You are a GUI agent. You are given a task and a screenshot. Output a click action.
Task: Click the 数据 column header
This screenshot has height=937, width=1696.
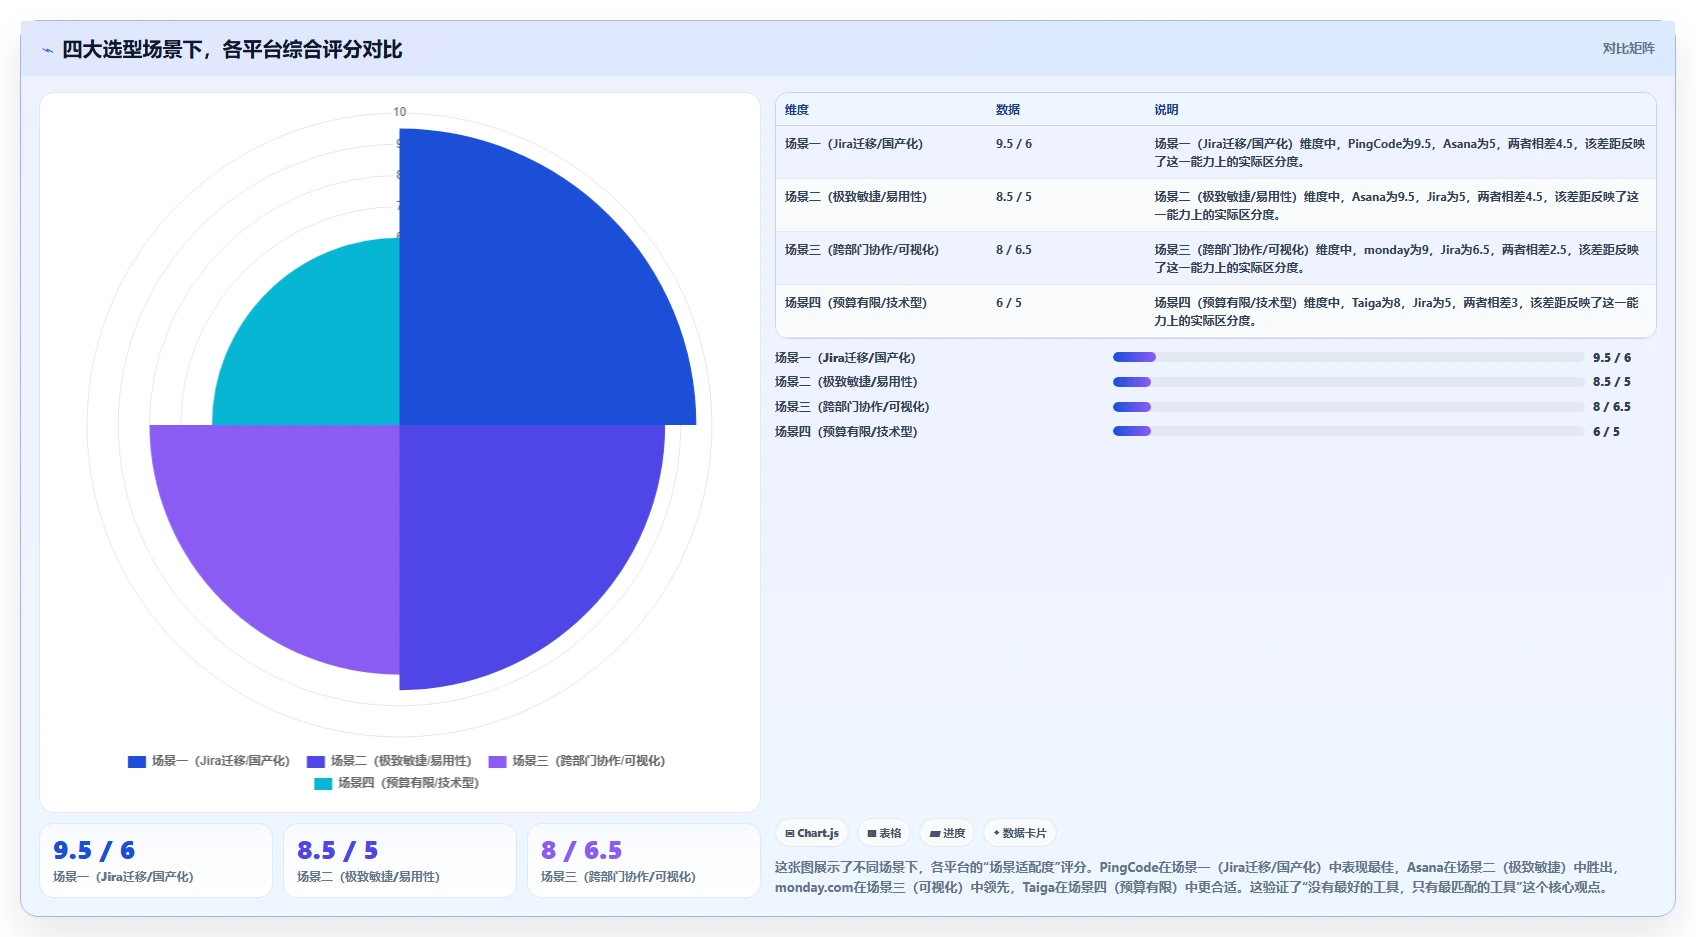pyautogui.click(x=1008, y=110)
